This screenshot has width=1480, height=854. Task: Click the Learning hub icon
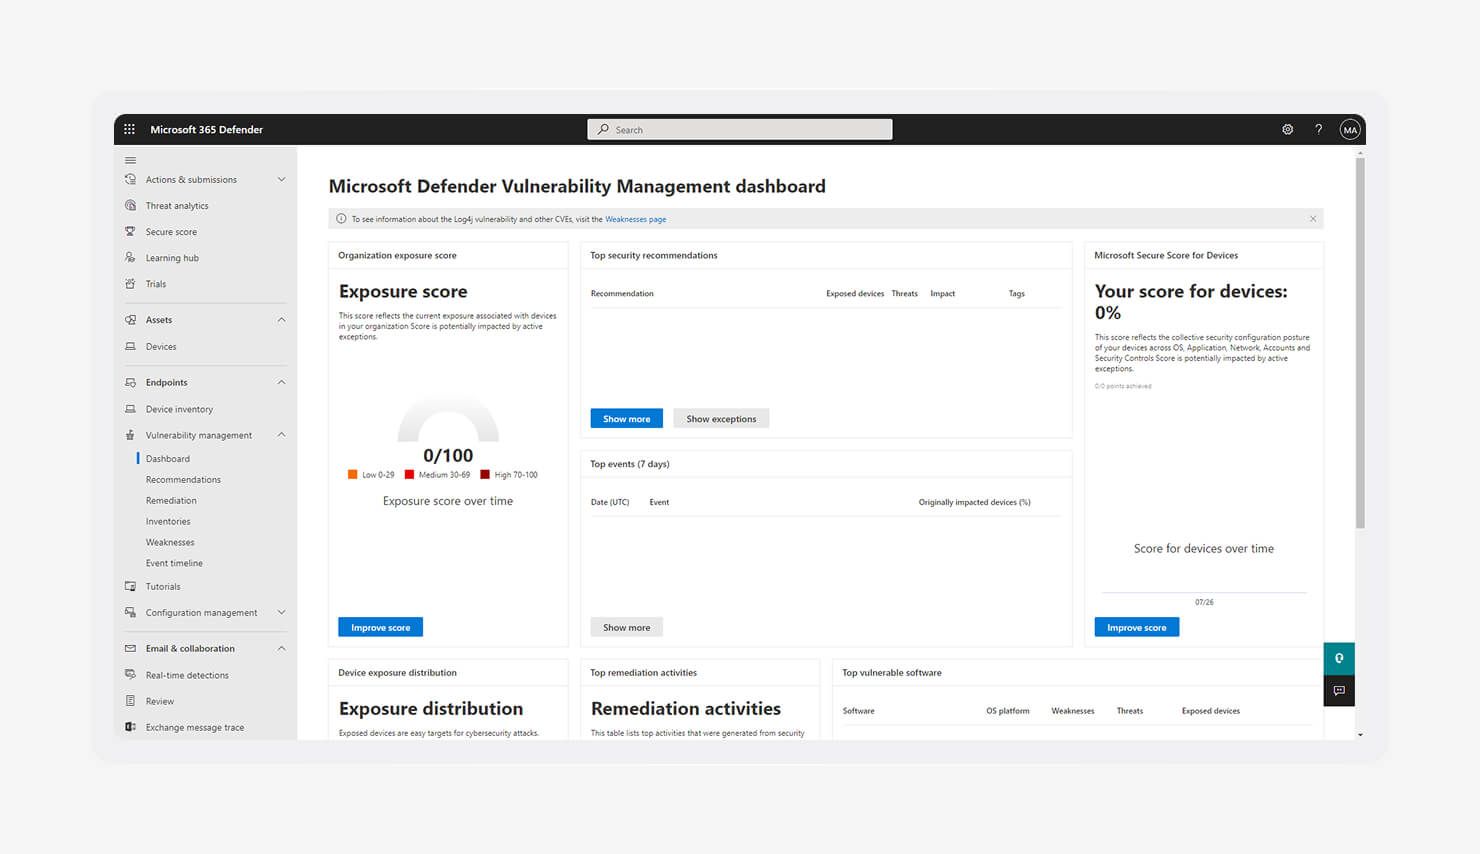pos(130,257)
